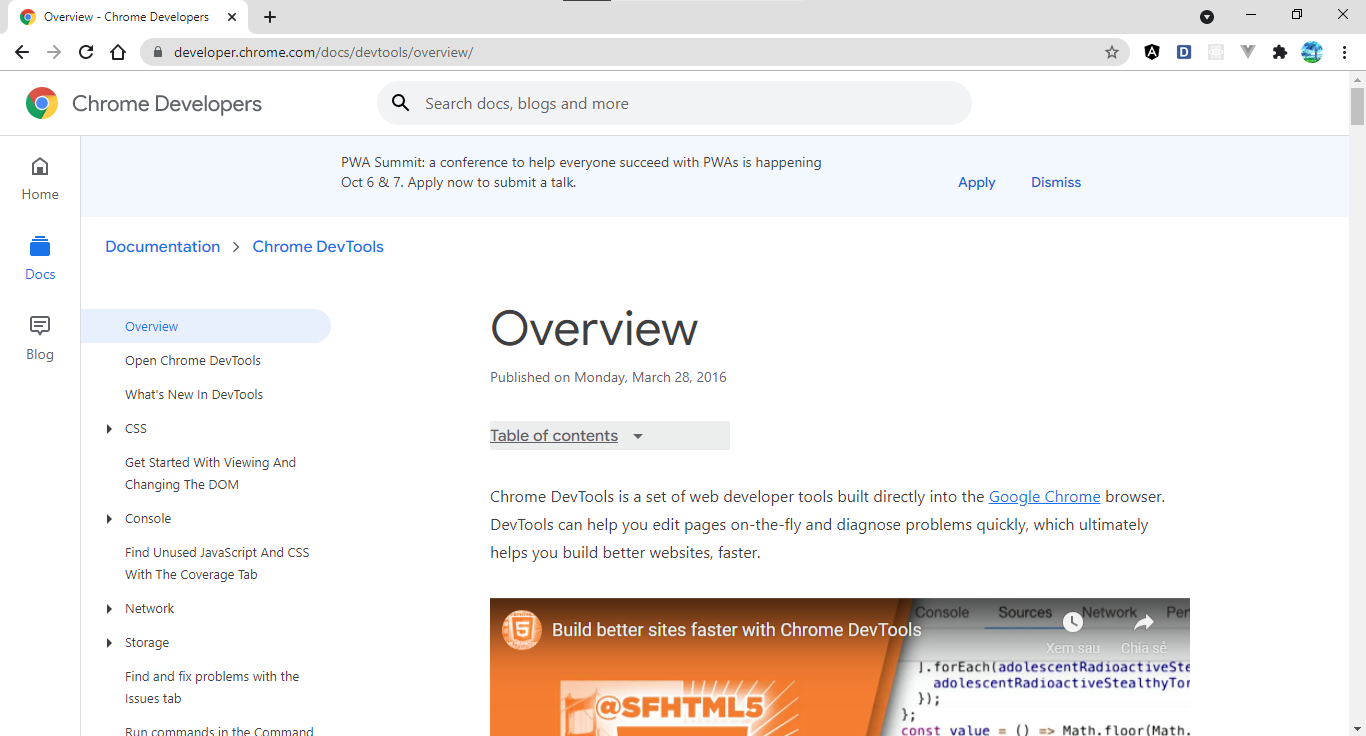
Task: Open What's New In DevTools sidebar page
Action: coord(194,395)
